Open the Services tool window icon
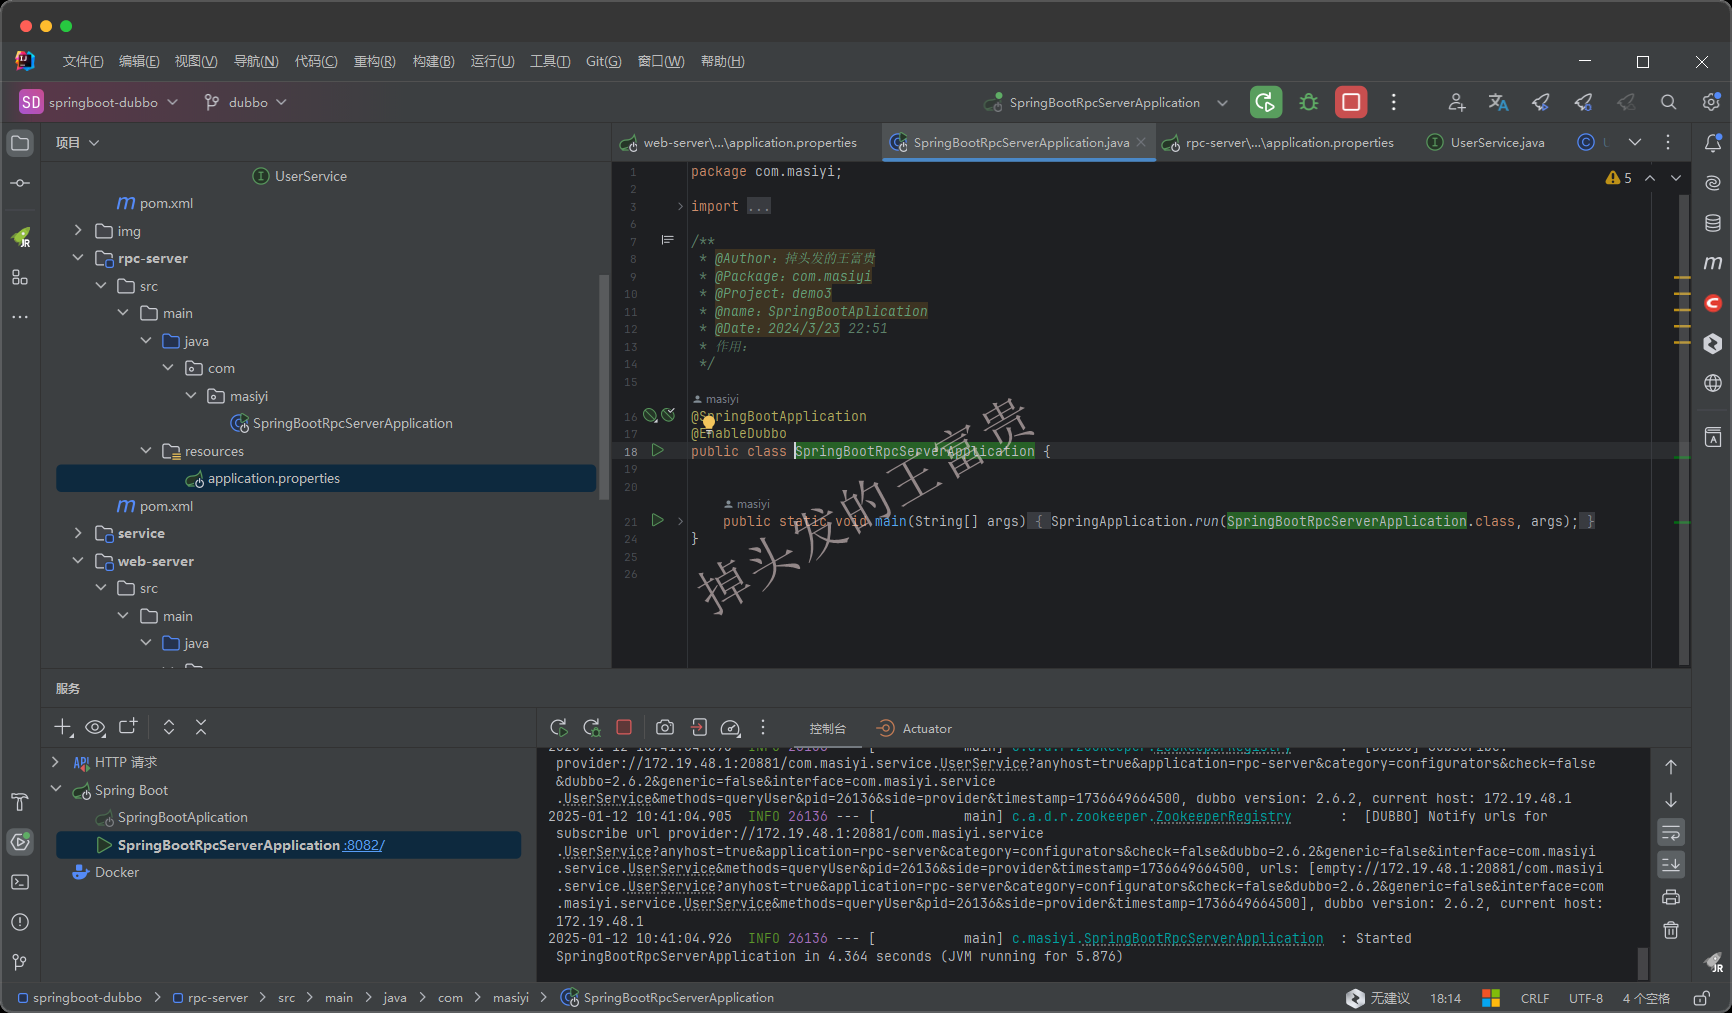1732x1013 pixels. pyautogui.click(x=20, y=842)
